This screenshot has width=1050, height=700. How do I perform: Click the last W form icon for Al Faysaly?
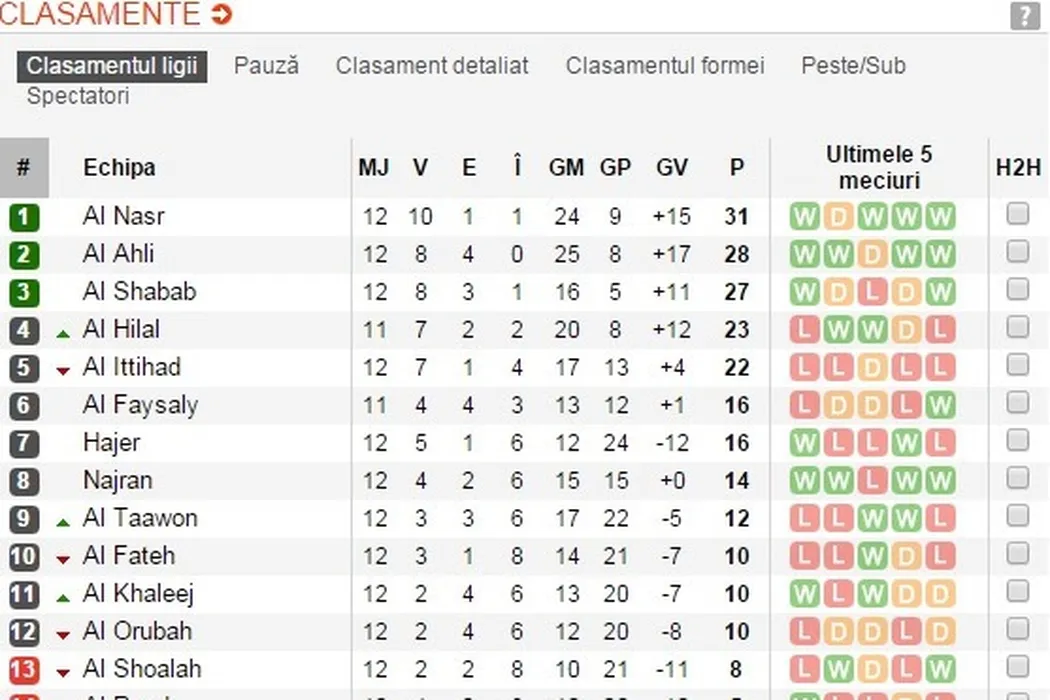pyautogui.click(x=940, y=405)
